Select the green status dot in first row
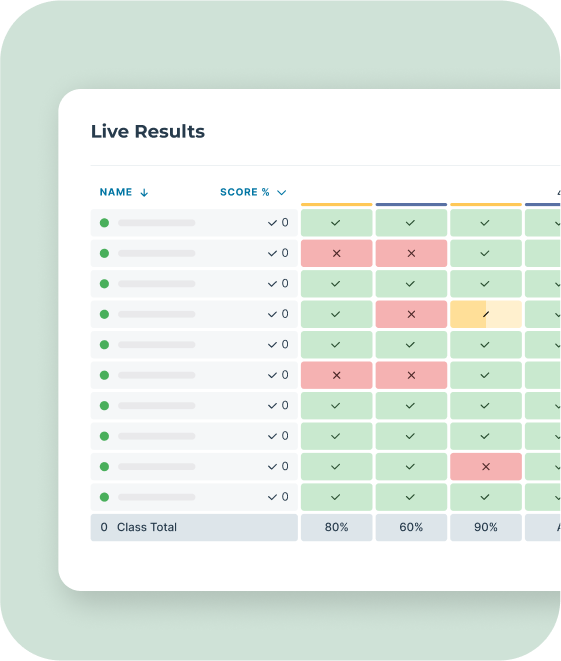Viewport: 561px width, 661px height. (x=105, y=223)
